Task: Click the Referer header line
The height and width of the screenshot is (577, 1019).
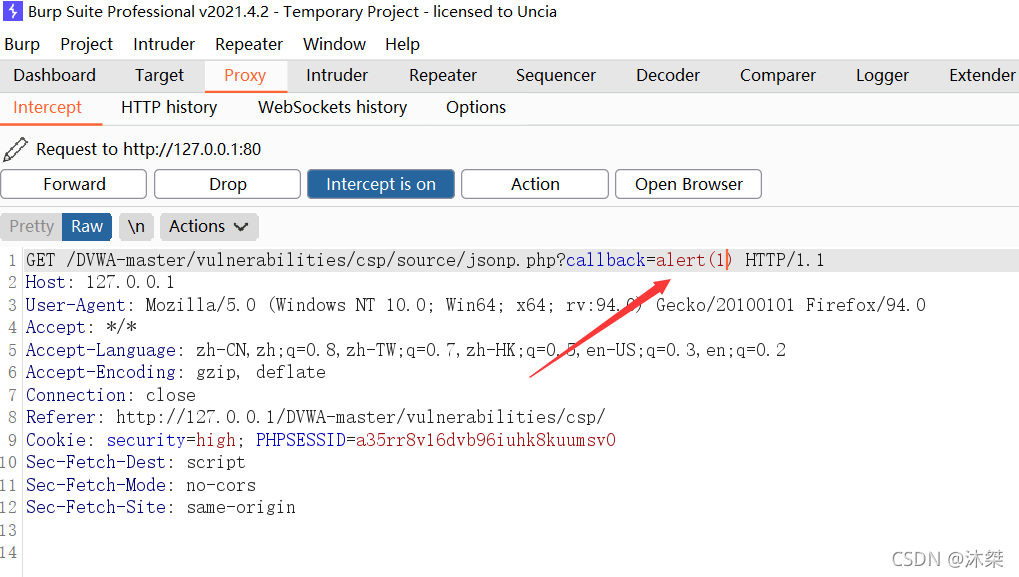Action: coord(316,417)
